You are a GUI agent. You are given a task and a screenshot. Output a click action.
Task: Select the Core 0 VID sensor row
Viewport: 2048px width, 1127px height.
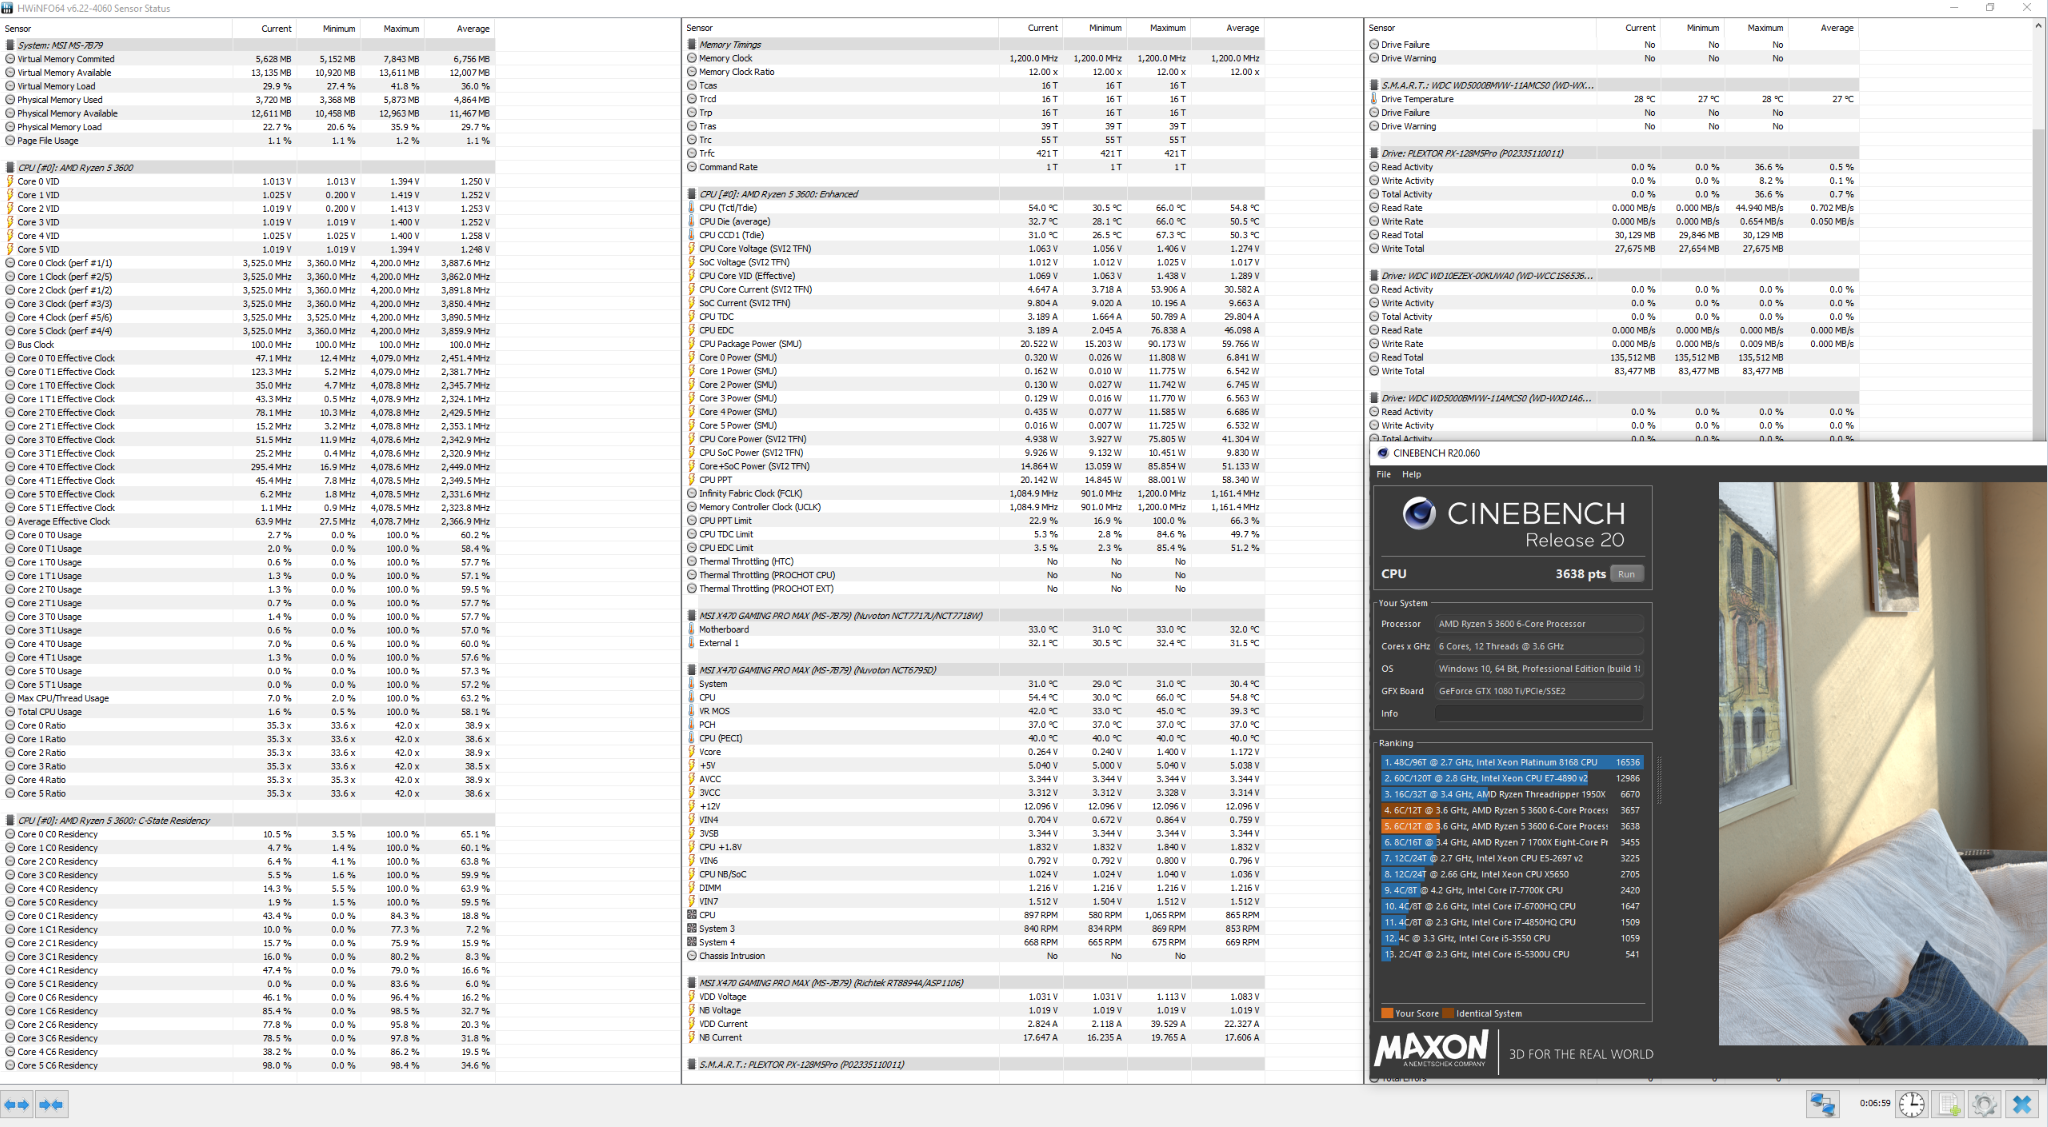point(38,182)
